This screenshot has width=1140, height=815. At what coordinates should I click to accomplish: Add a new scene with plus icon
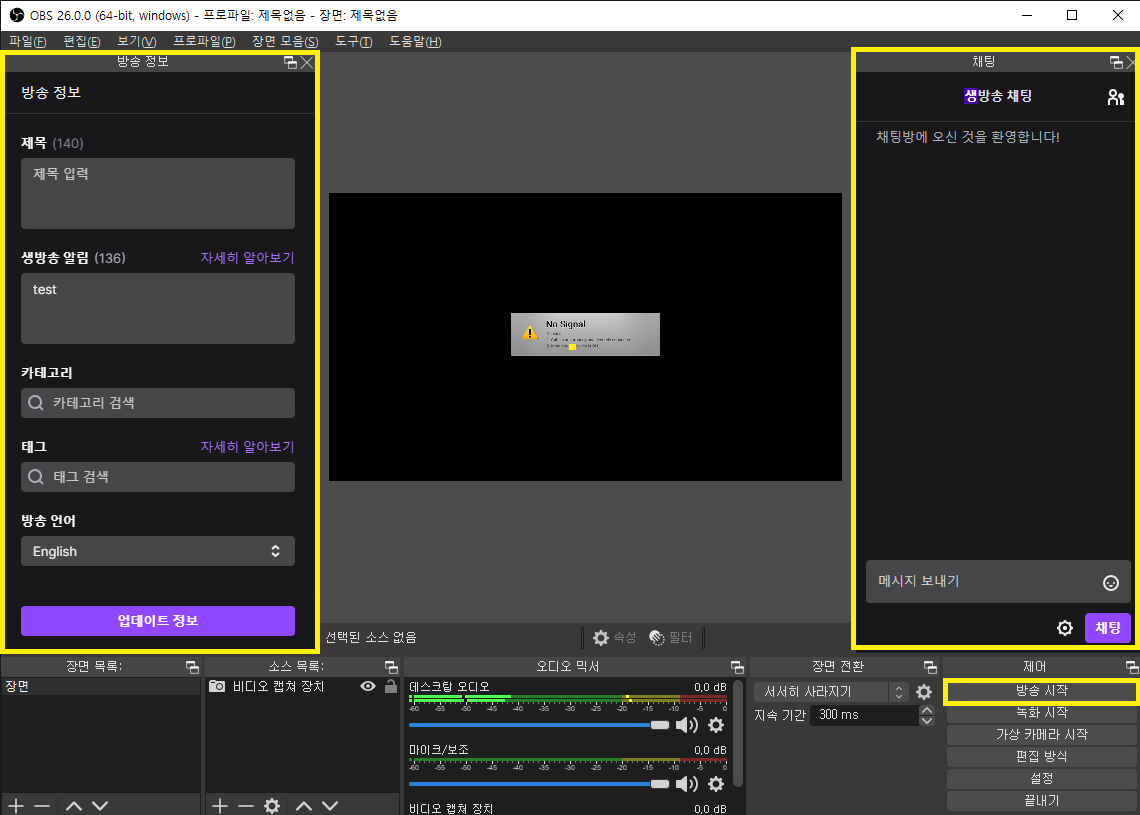pyautogui.click(x=16, y=806)
